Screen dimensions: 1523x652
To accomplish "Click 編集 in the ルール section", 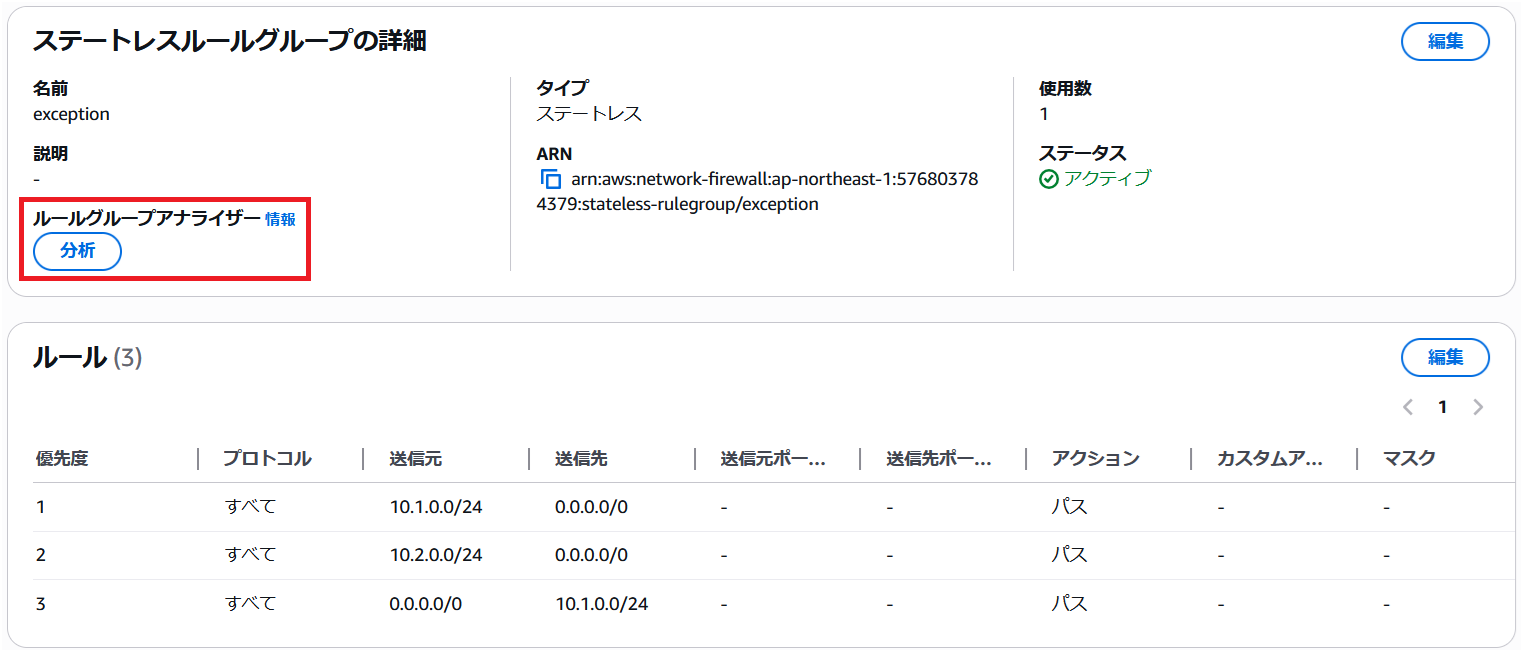I will pos(1445,357).
